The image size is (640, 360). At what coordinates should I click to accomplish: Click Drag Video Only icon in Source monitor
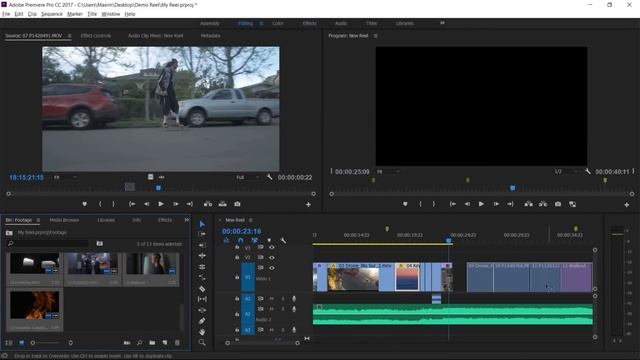pyautogui.click(x=151, y=177)
